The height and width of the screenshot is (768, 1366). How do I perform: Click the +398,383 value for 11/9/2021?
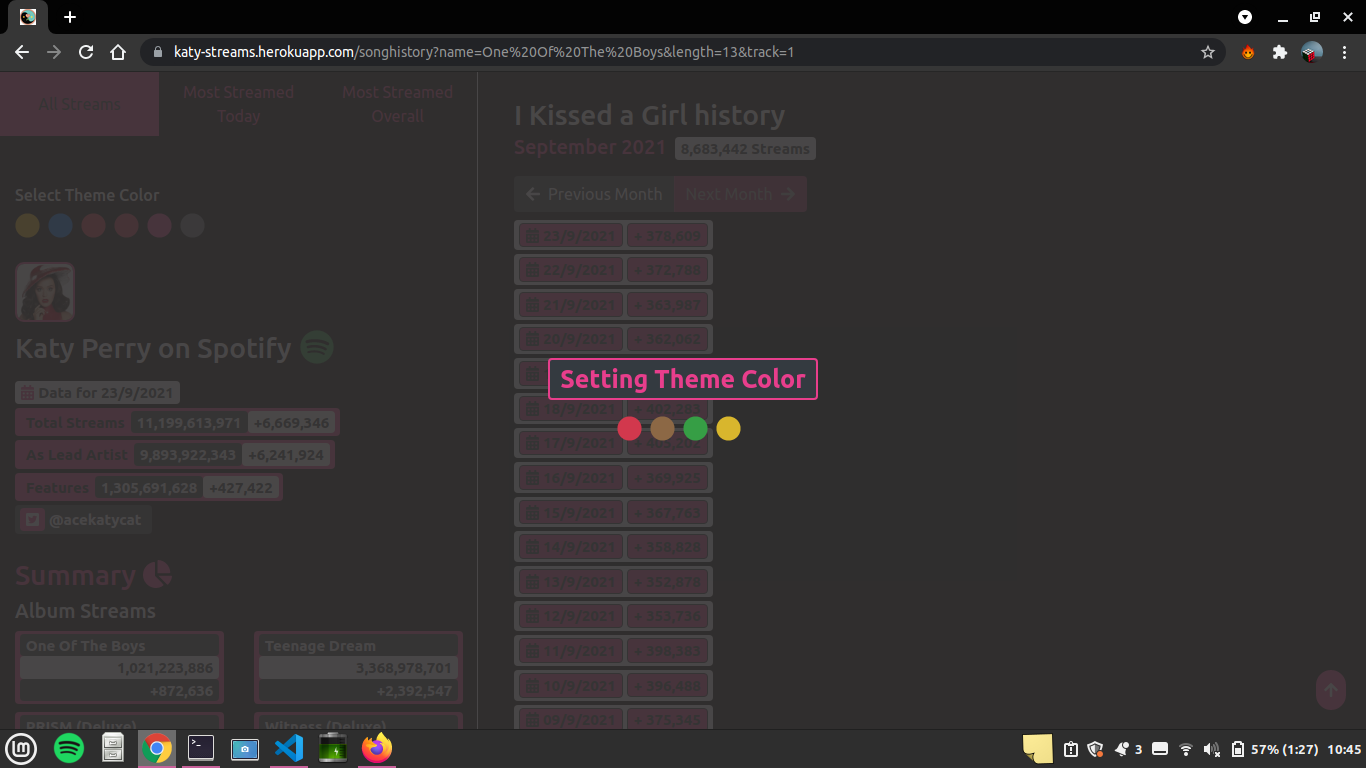(x=668, y=651)
